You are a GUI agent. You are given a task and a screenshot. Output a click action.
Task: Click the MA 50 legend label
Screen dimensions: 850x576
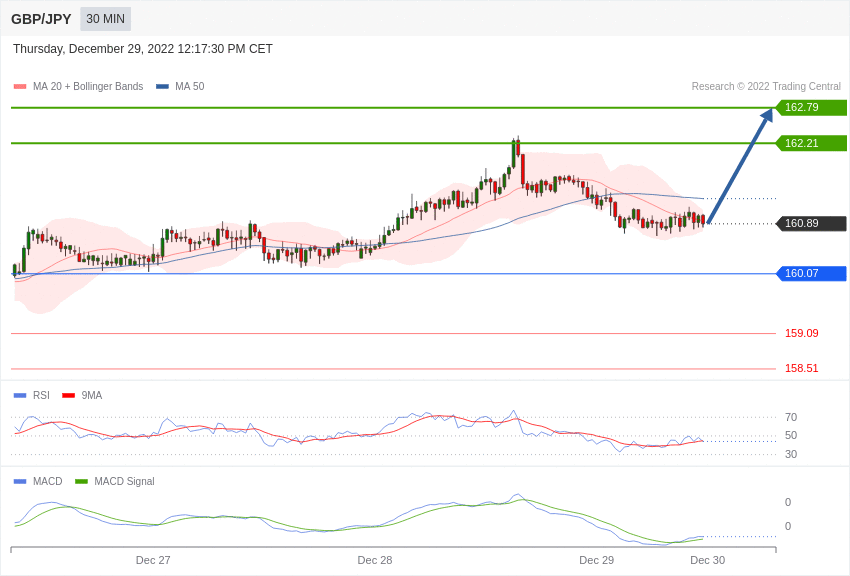[x=190, y=86]
